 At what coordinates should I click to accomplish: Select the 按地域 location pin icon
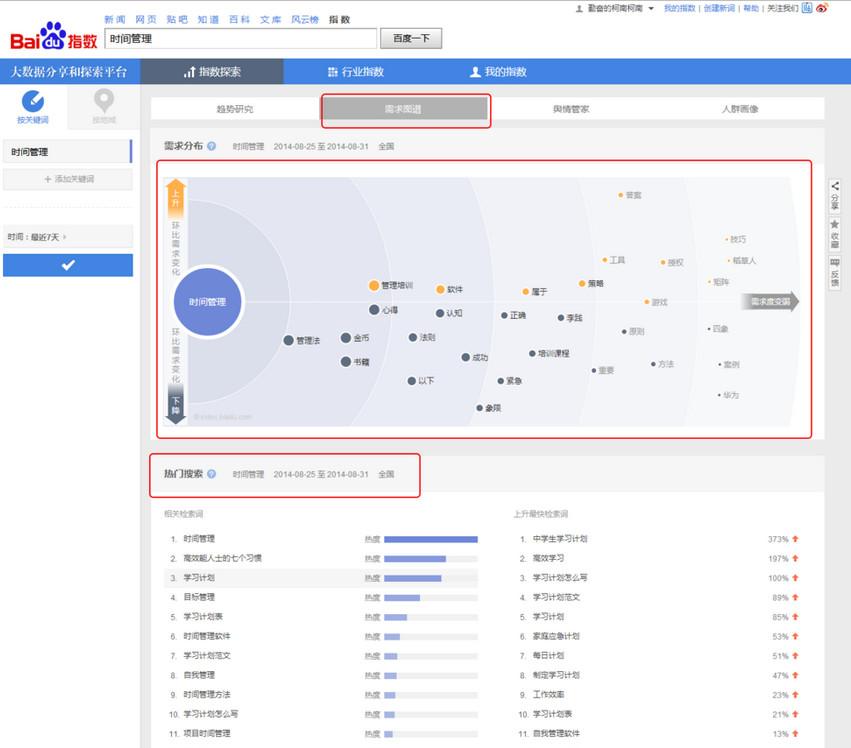pyautogui.click(x=104, y=101)
